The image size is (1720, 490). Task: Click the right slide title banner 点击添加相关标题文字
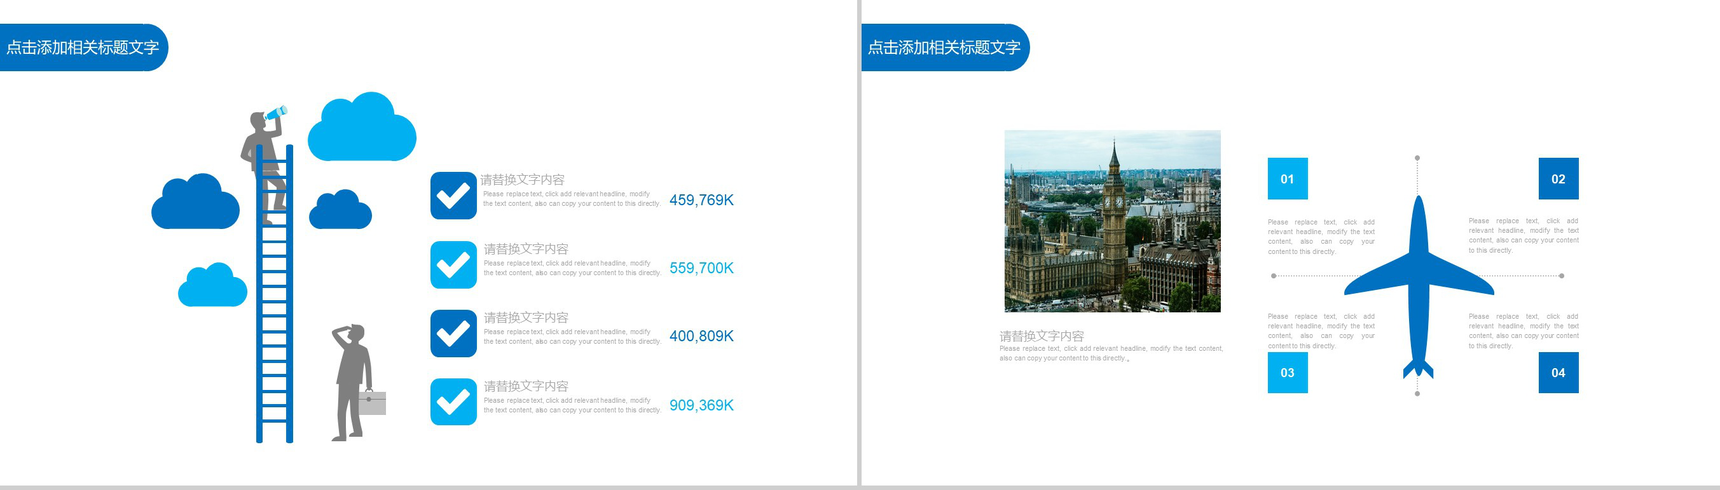pos(945,47)
